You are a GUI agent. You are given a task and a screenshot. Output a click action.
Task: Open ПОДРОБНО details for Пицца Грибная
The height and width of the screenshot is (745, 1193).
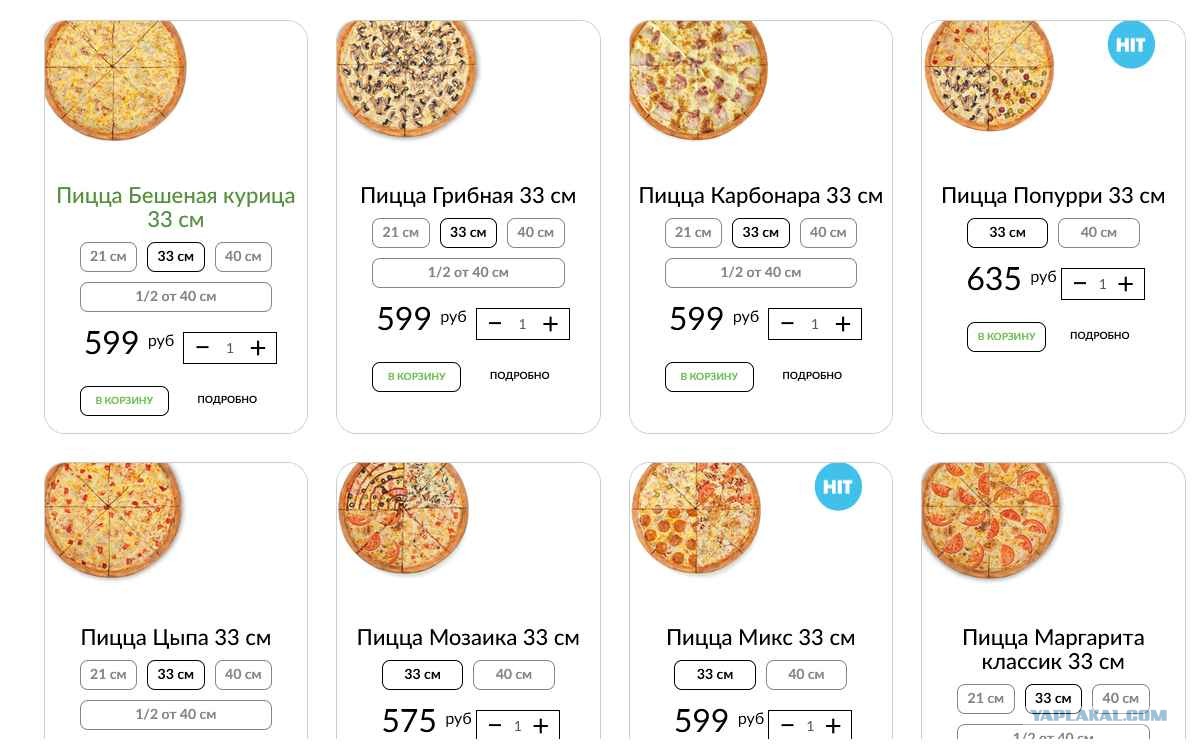520,376
